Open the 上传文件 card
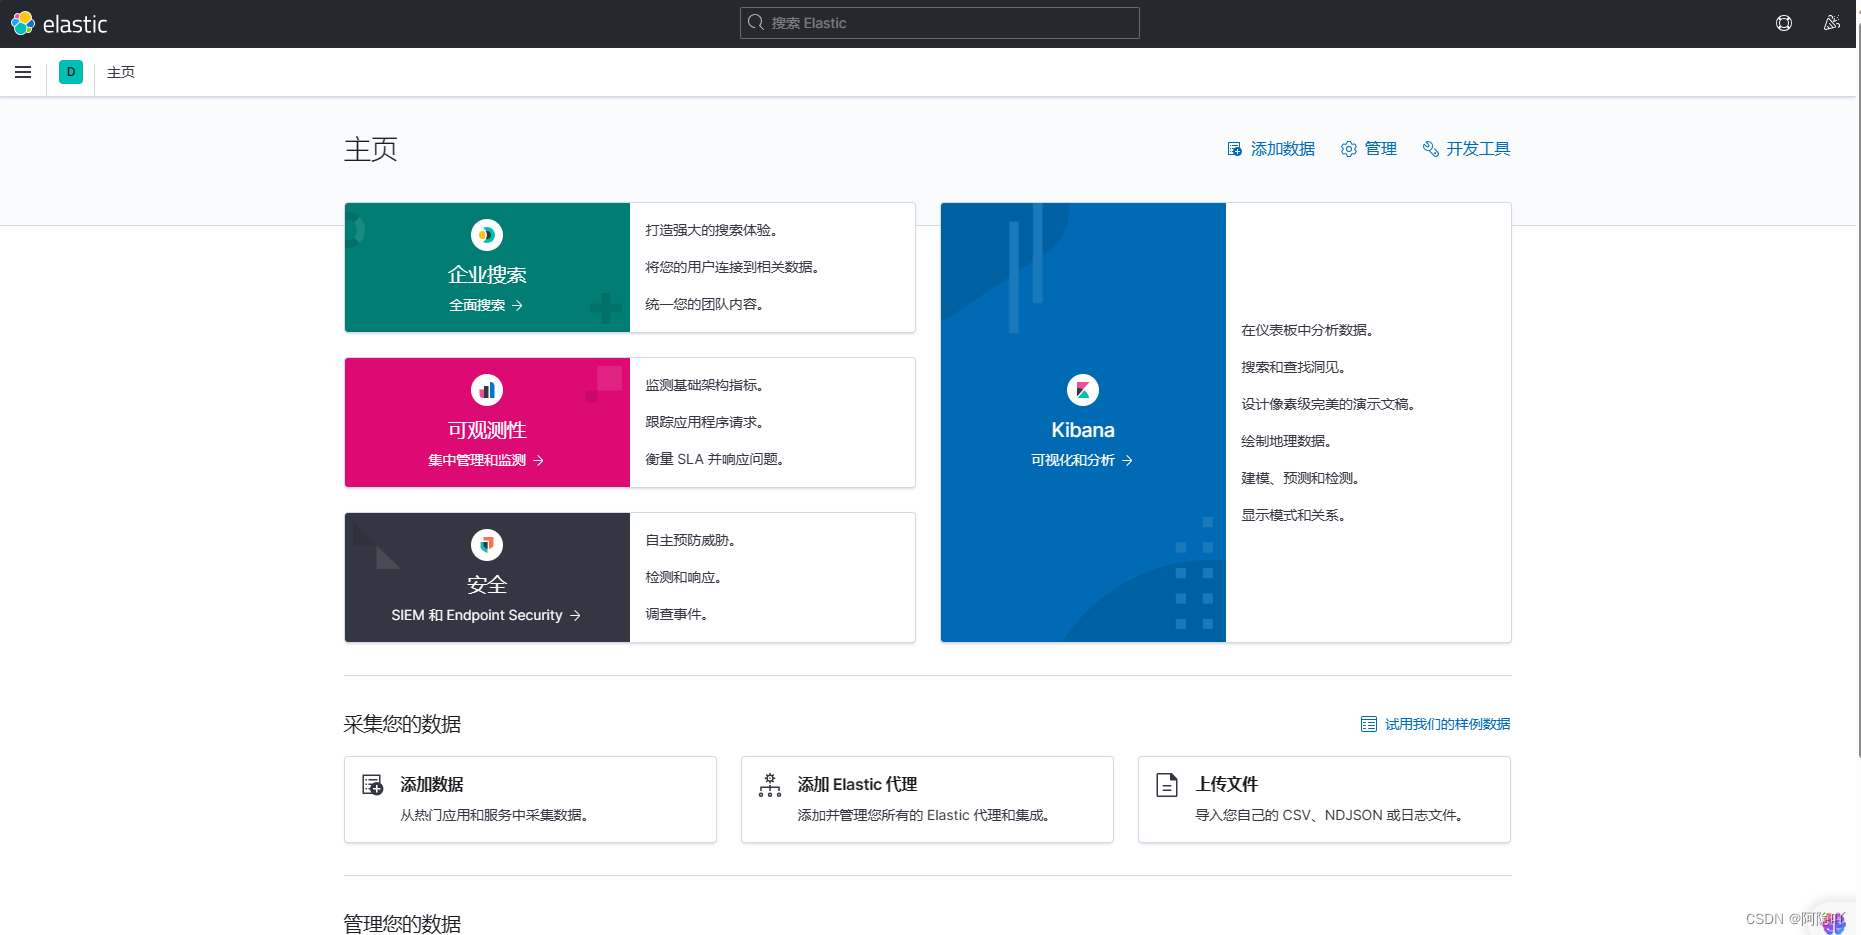The image size is (1861, 935). 1324,799
